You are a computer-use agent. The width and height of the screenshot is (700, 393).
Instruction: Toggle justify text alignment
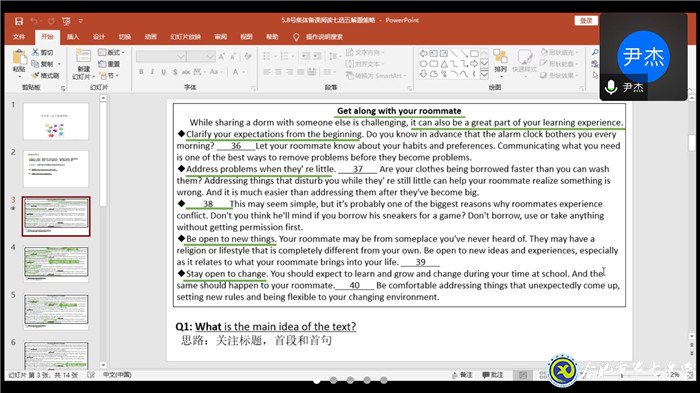coord(300,72)
